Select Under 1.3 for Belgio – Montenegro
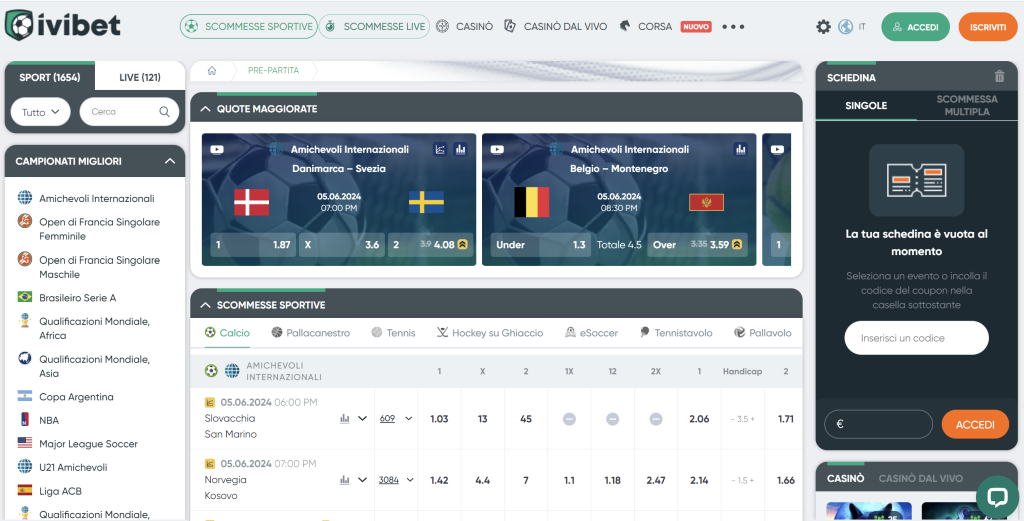 tap(541, 245)
